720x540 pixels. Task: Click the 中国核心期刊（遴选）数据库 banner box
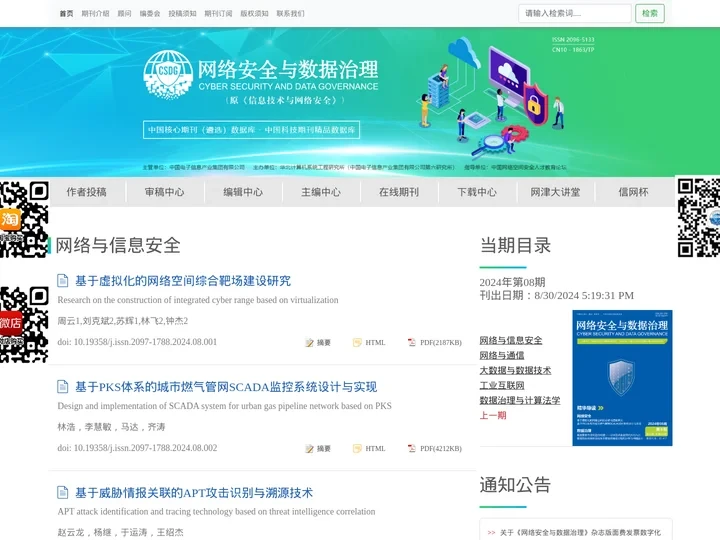pos(251,130)
